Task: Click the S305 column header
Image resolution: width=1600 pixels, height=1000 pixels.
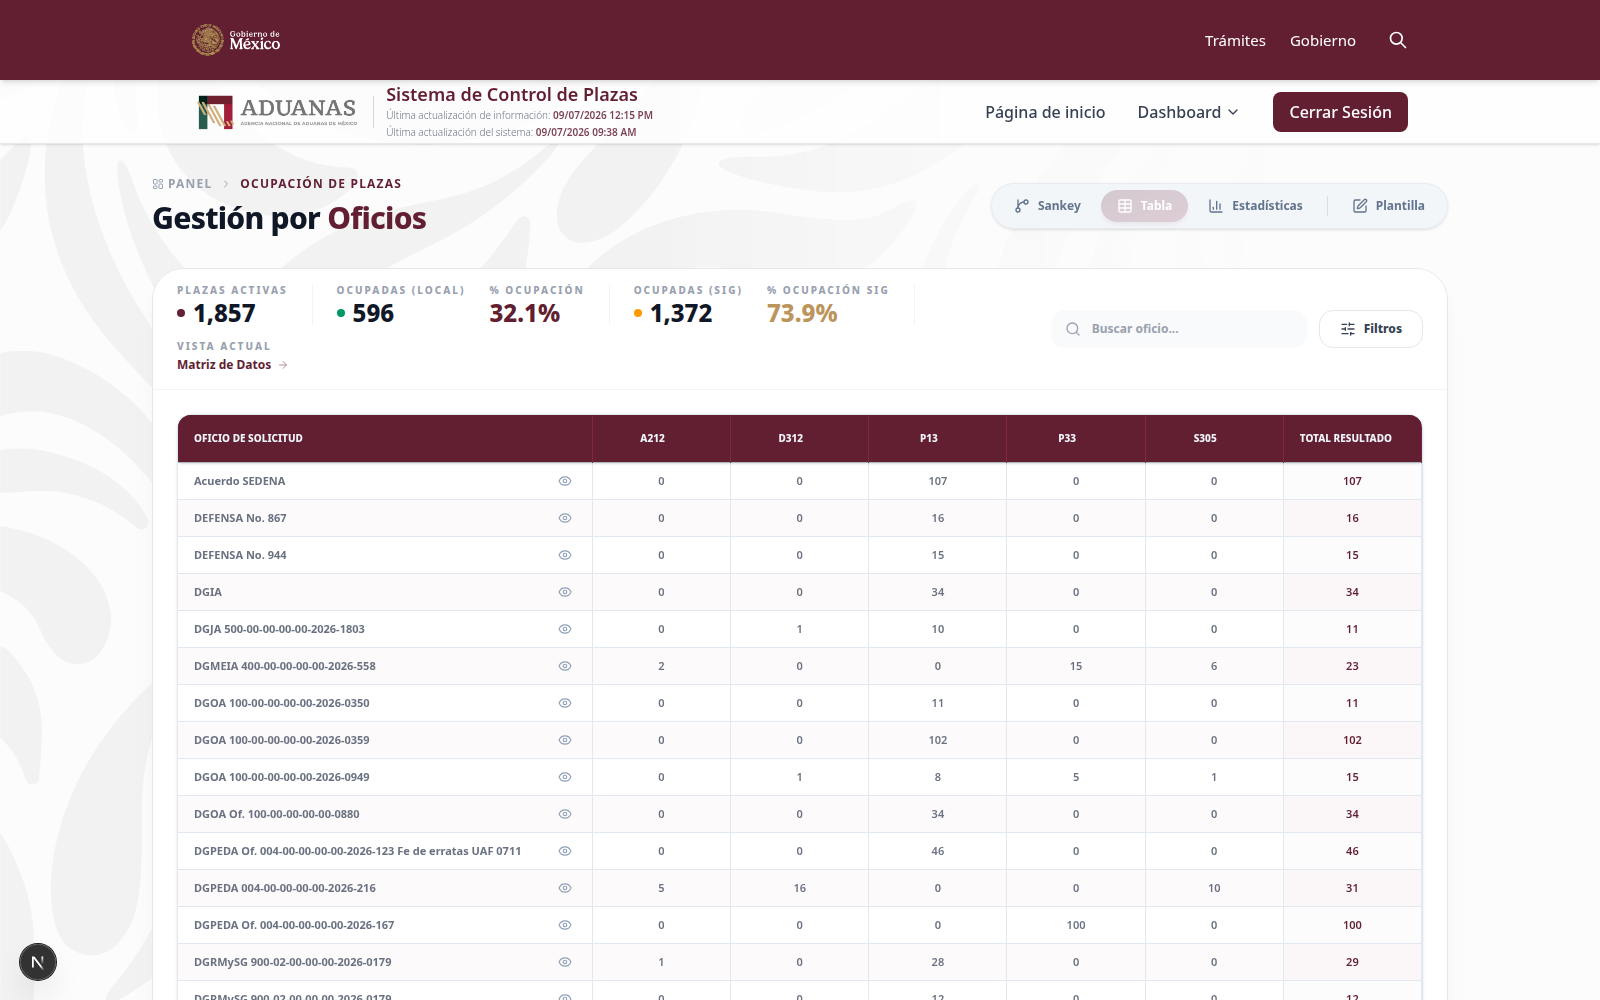Action: click(1214, 438)
